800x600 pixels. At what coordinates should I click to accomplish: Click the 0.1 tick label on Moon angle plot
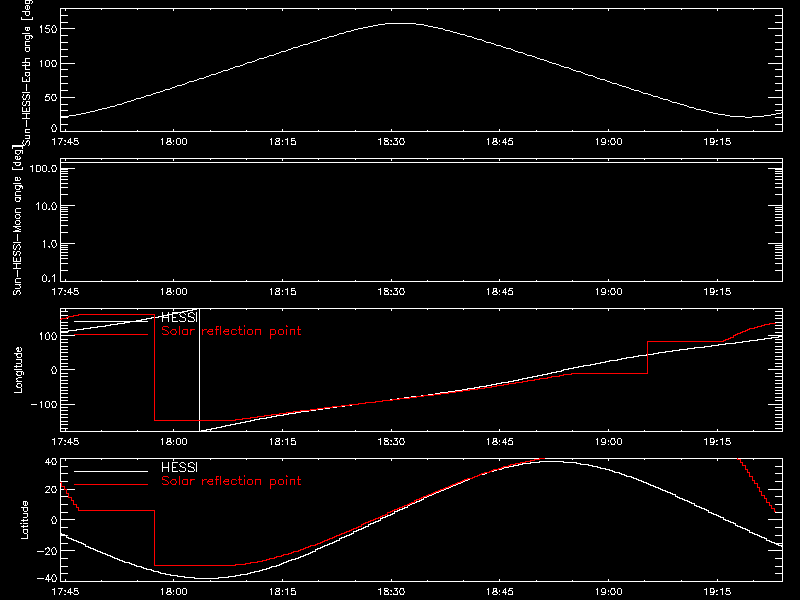[x=49, y=278]
